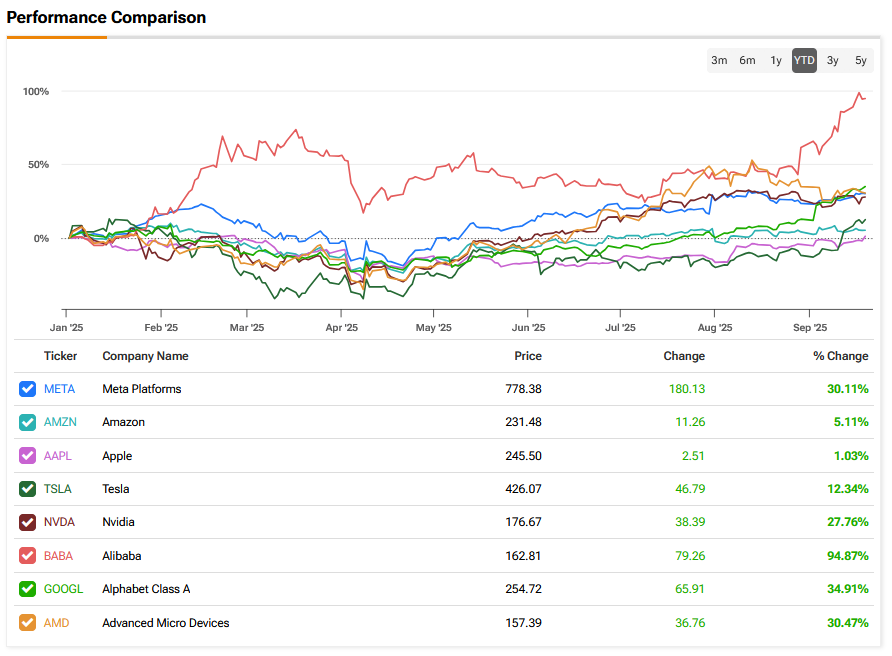
Task: Switch chart range to 3m
Action: coord(719,60)
